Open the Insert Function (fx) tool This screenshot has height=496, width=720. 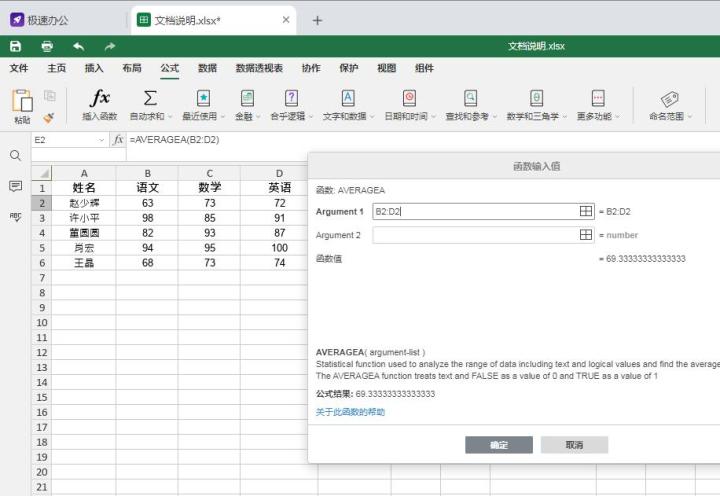100,98
